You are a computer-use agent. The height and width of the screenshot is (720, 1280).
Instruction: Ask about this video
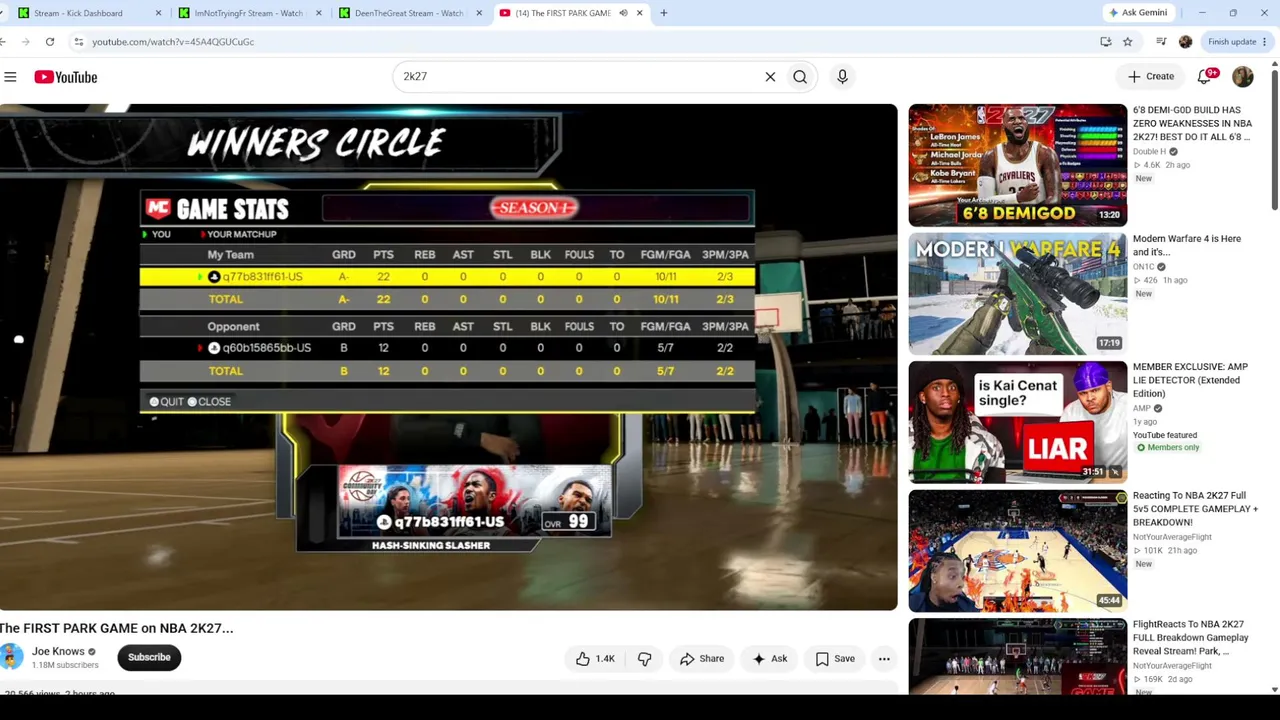coord(770,659)
